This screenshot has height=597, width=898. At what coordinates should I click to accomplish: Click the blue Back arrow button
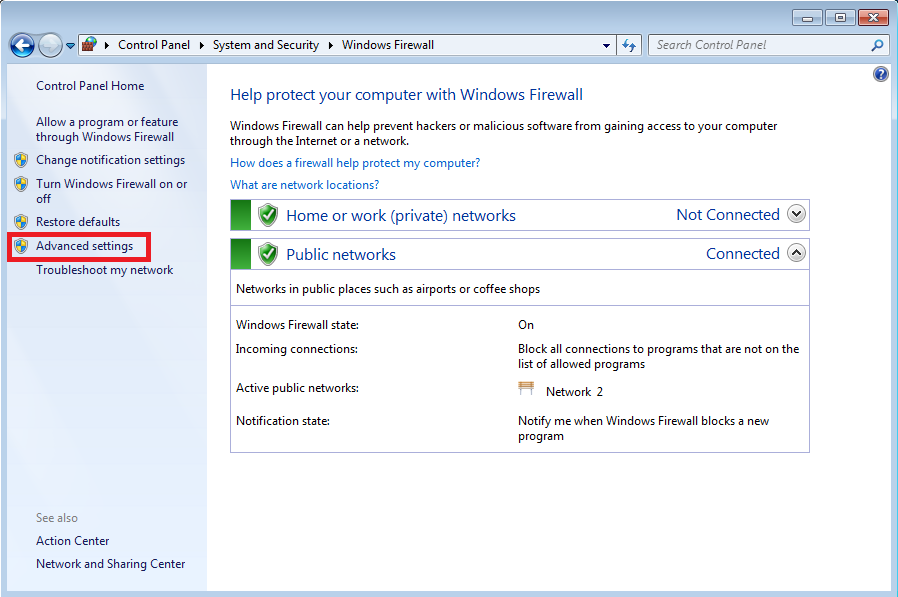tap(22, 45)
